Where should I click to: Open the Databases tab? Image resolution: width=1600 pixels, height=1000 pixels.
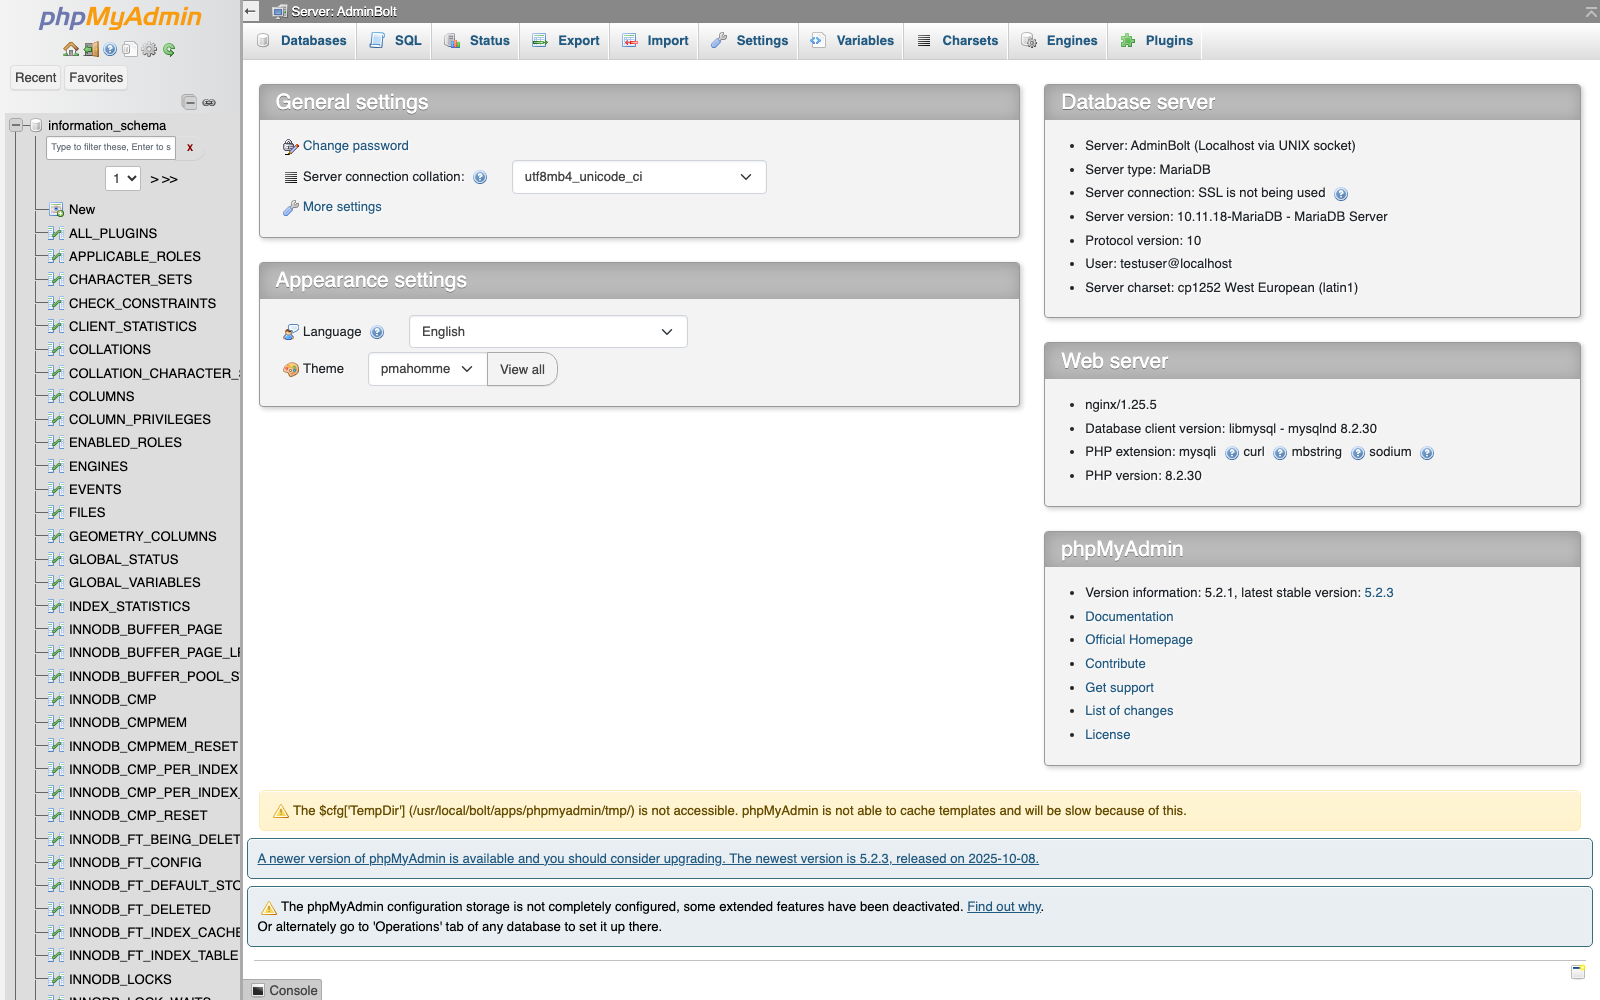point(302,41)
